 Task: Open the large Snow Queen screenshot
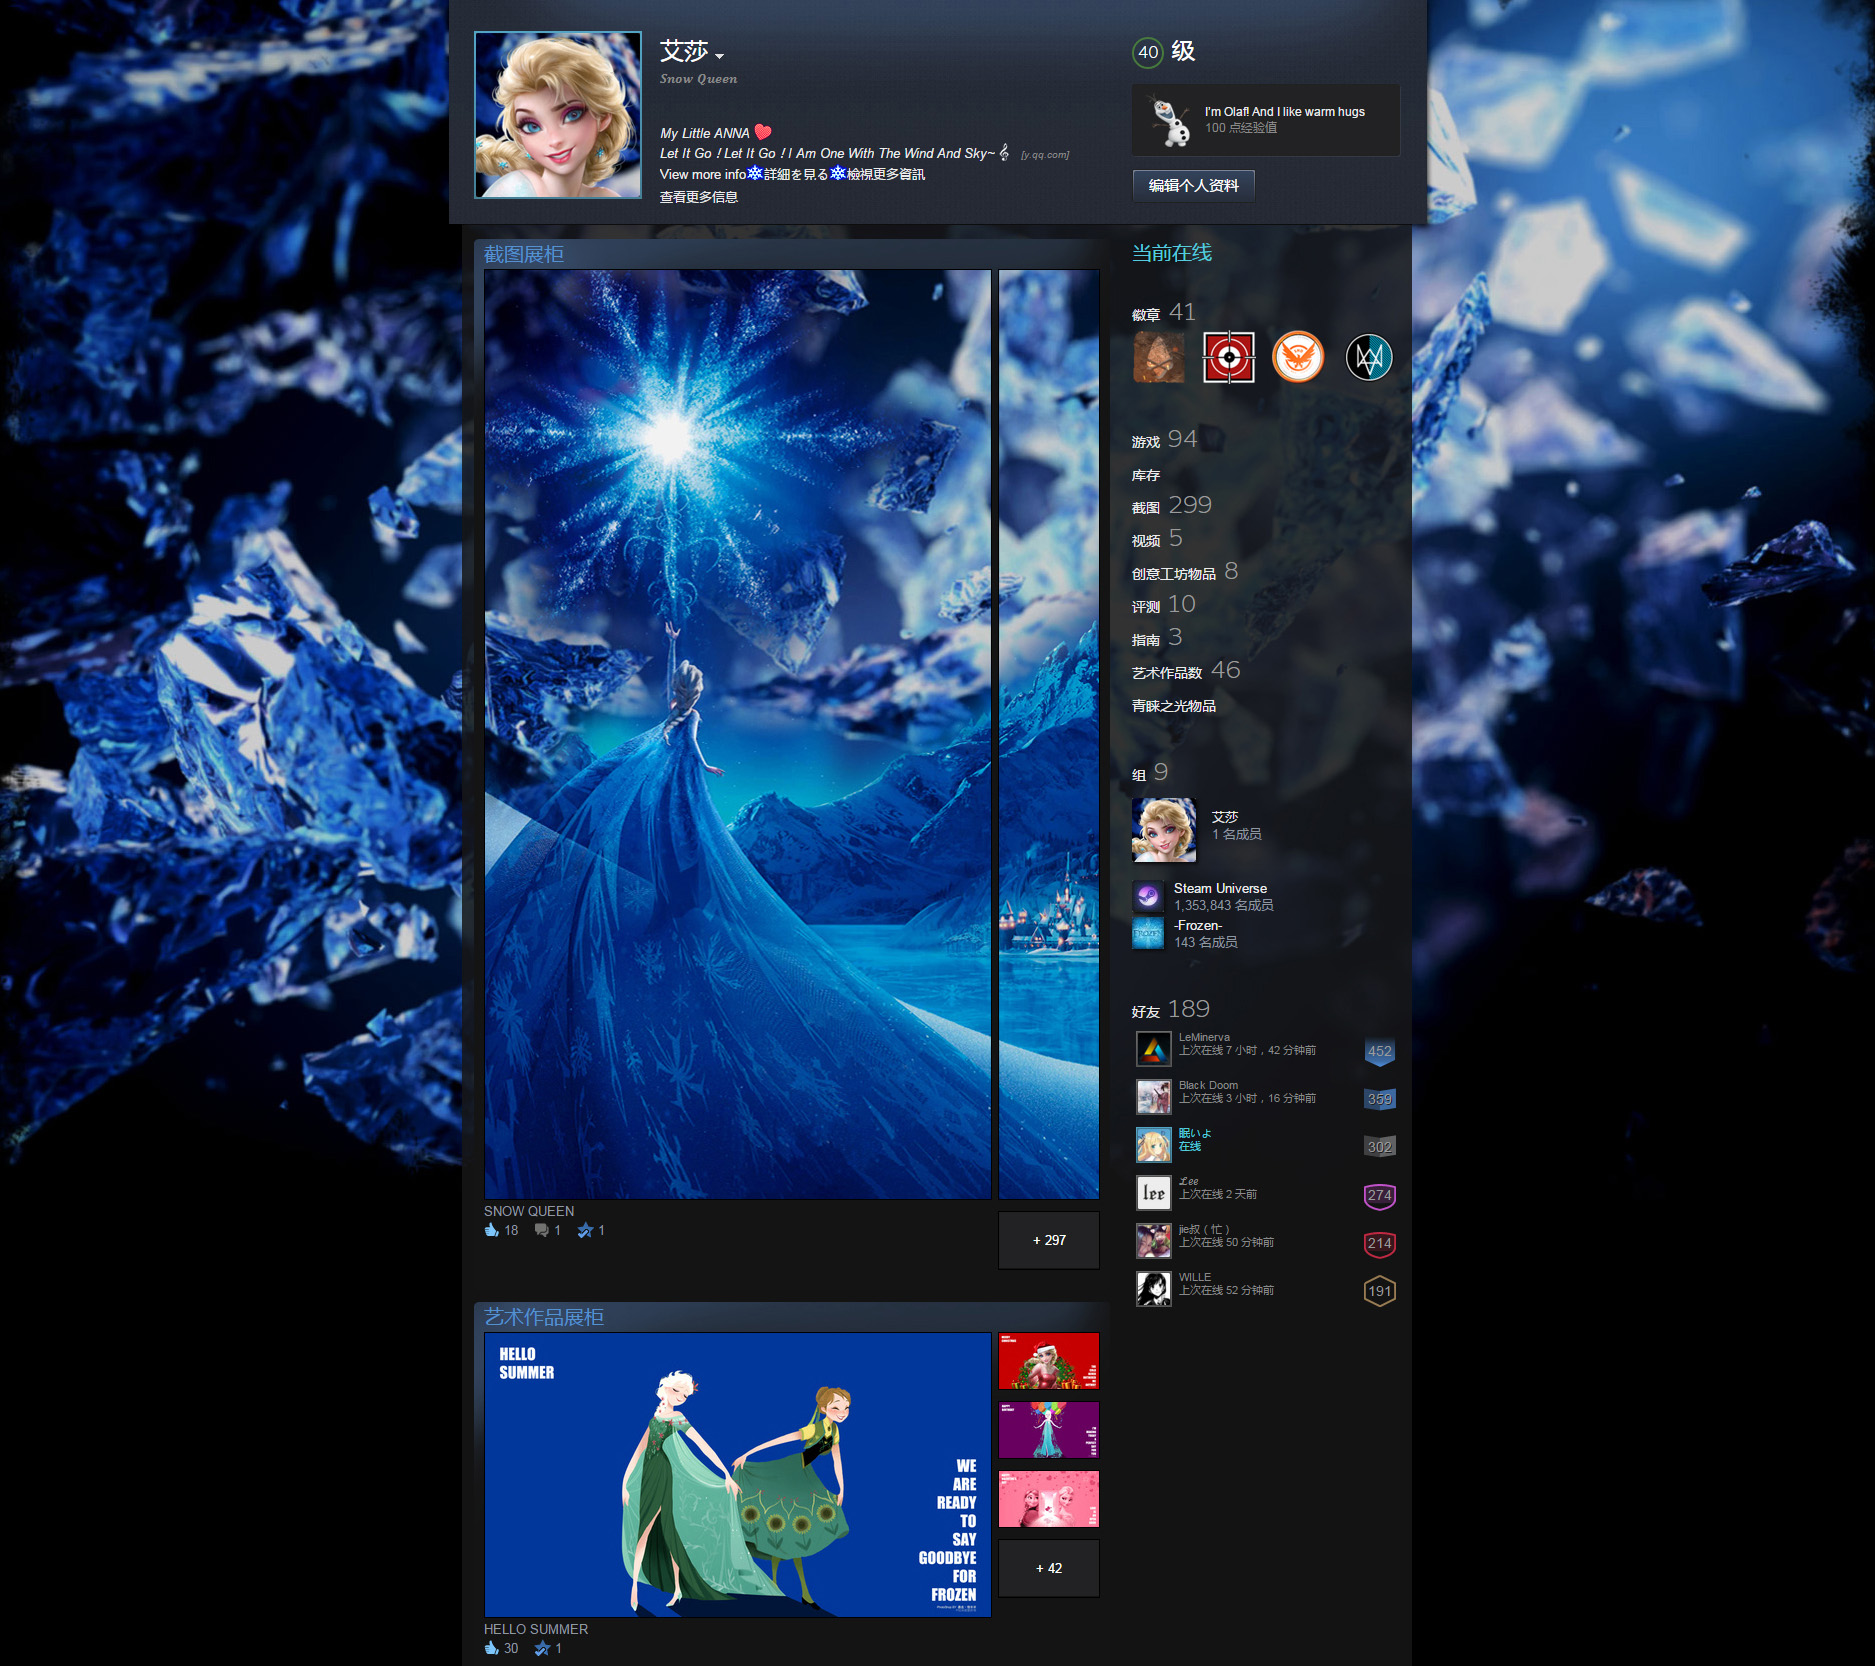point(738,734)
